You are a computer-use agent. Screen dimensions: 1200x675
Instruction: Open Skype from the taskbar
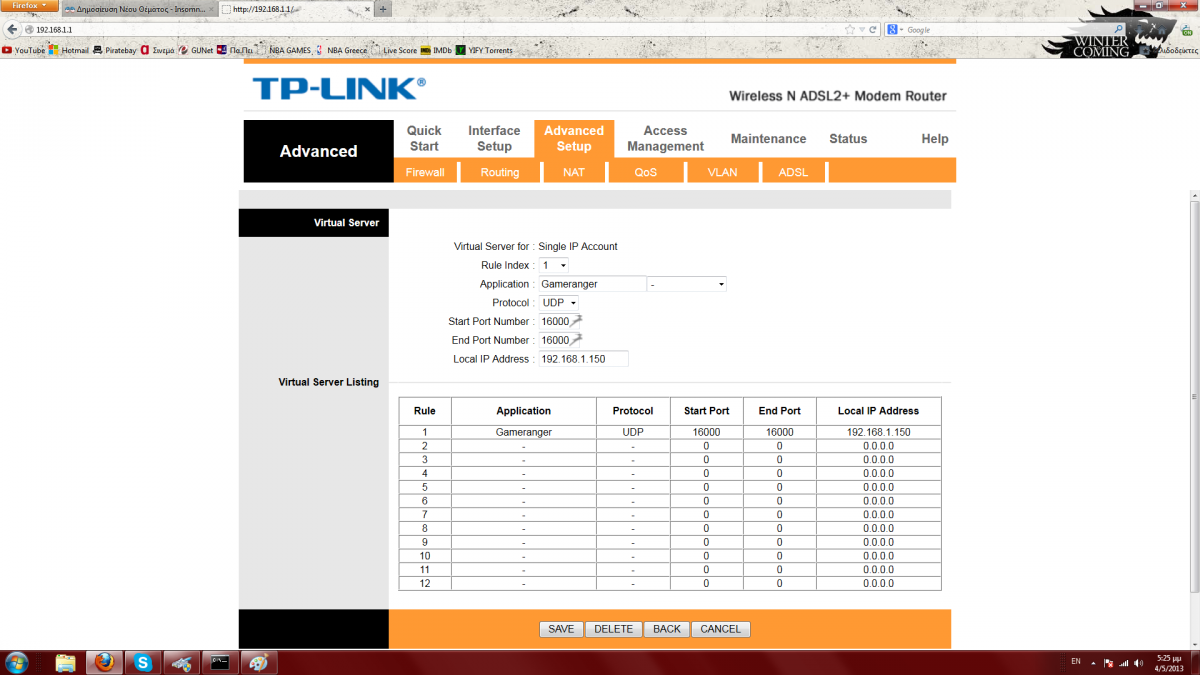[x=143, y=662]
